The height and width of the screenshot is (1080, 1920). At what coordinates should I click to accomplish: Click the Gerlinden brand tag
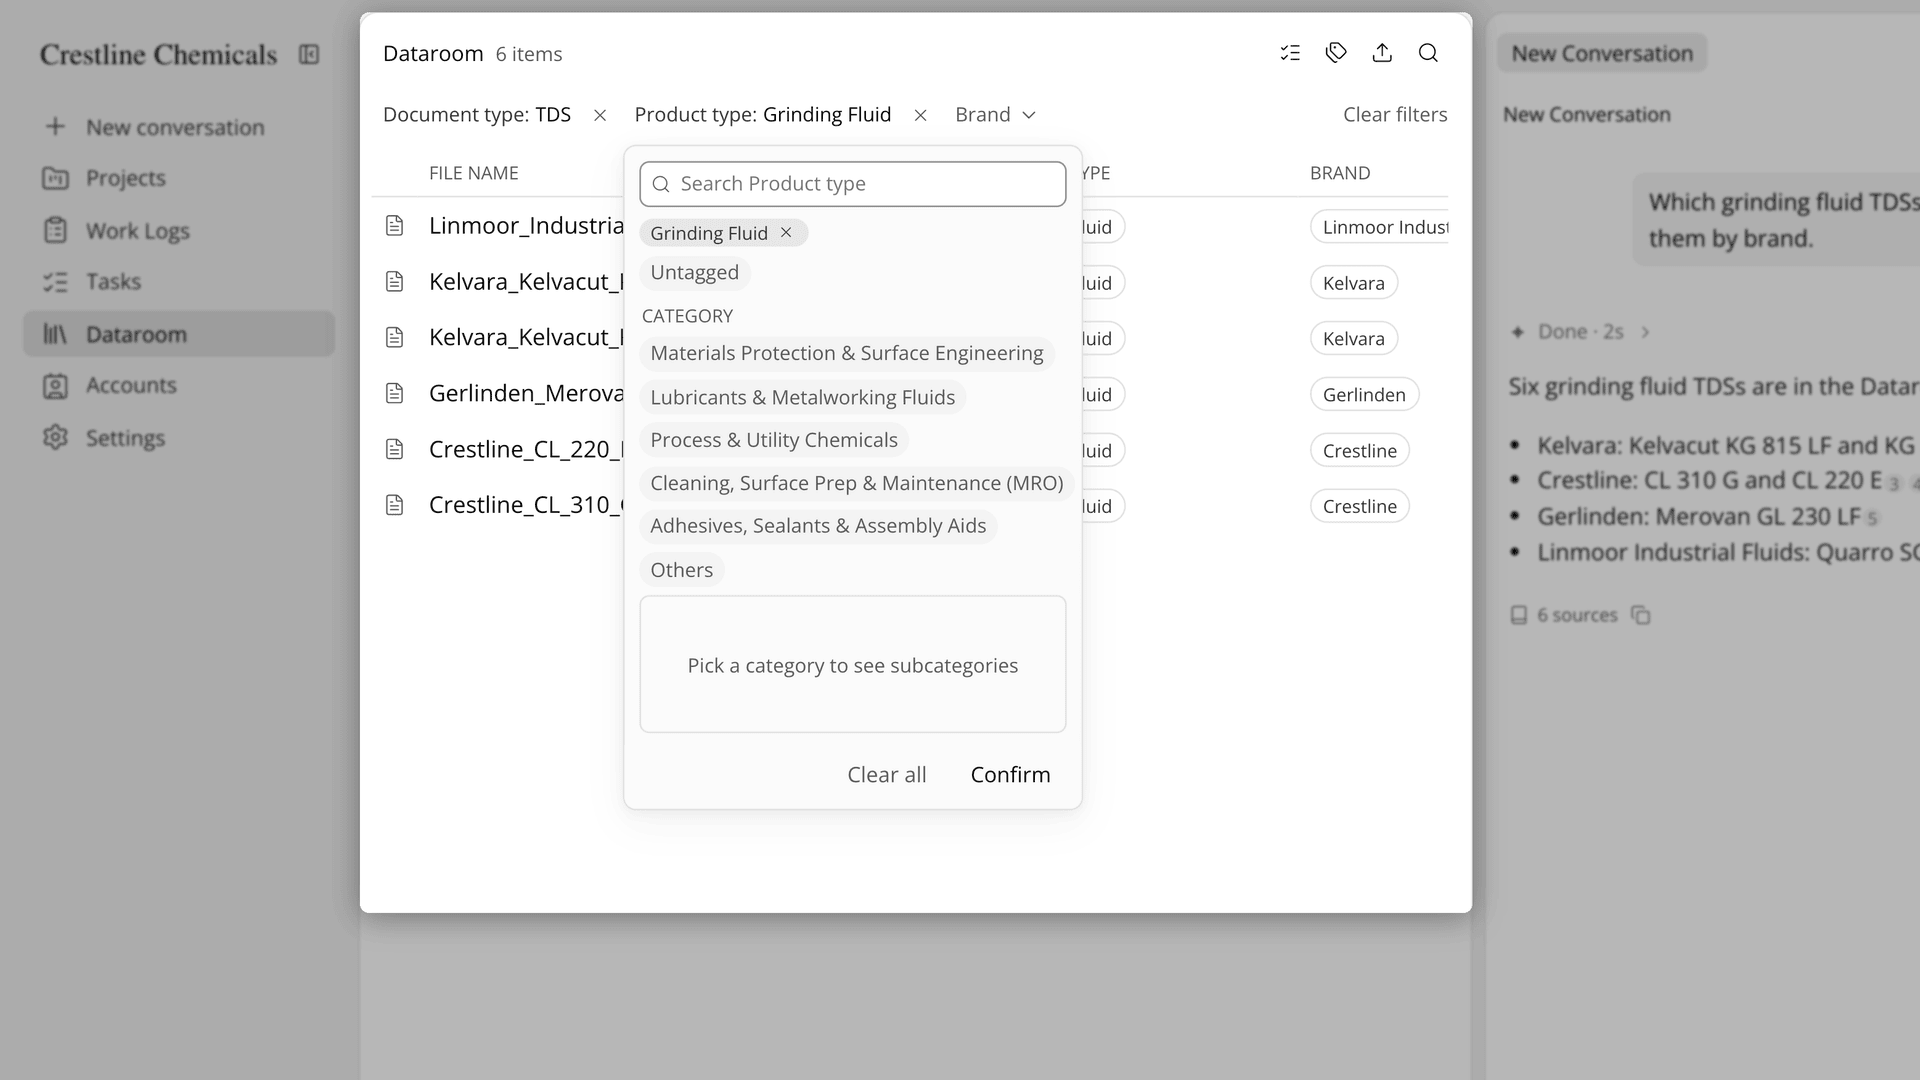(1364, 395)
